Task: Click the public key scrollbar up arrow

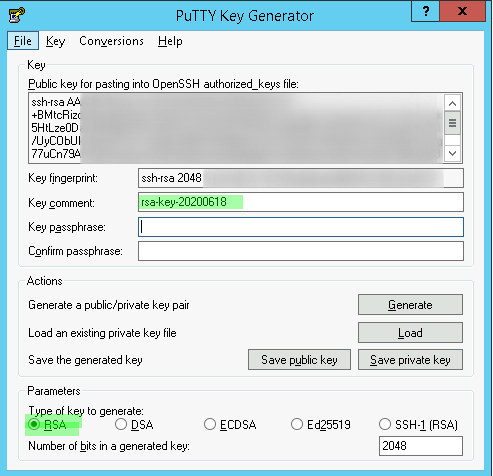Action: tap(452, 103)
